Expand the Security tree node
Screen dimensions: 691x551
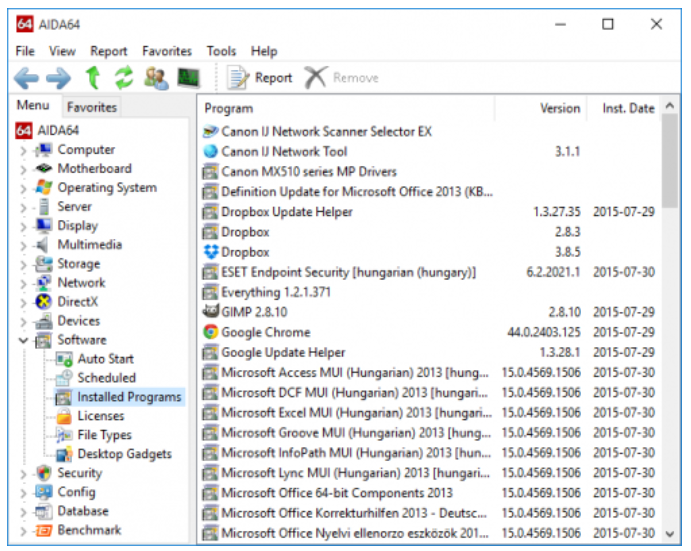pyautogui.click(x=23, y=474)
